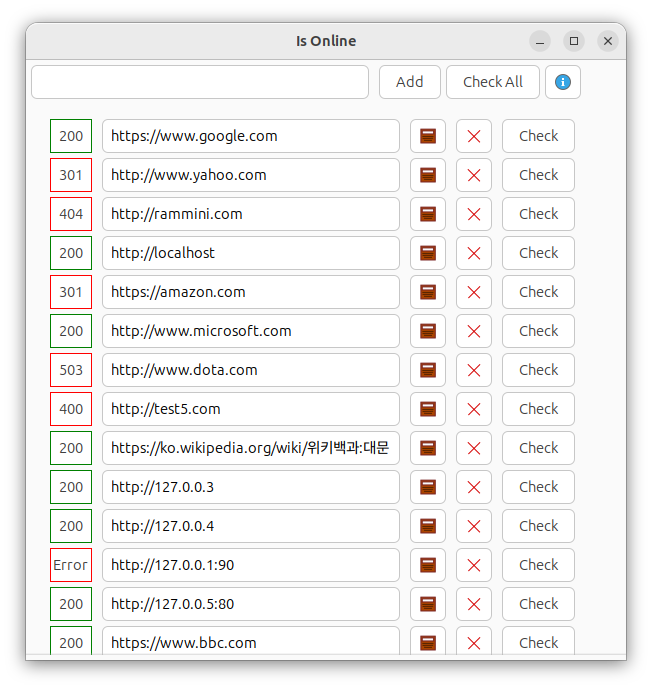Click the brown log icon for yahoo.com
652x689 pixels.
[x=427, y=175]
